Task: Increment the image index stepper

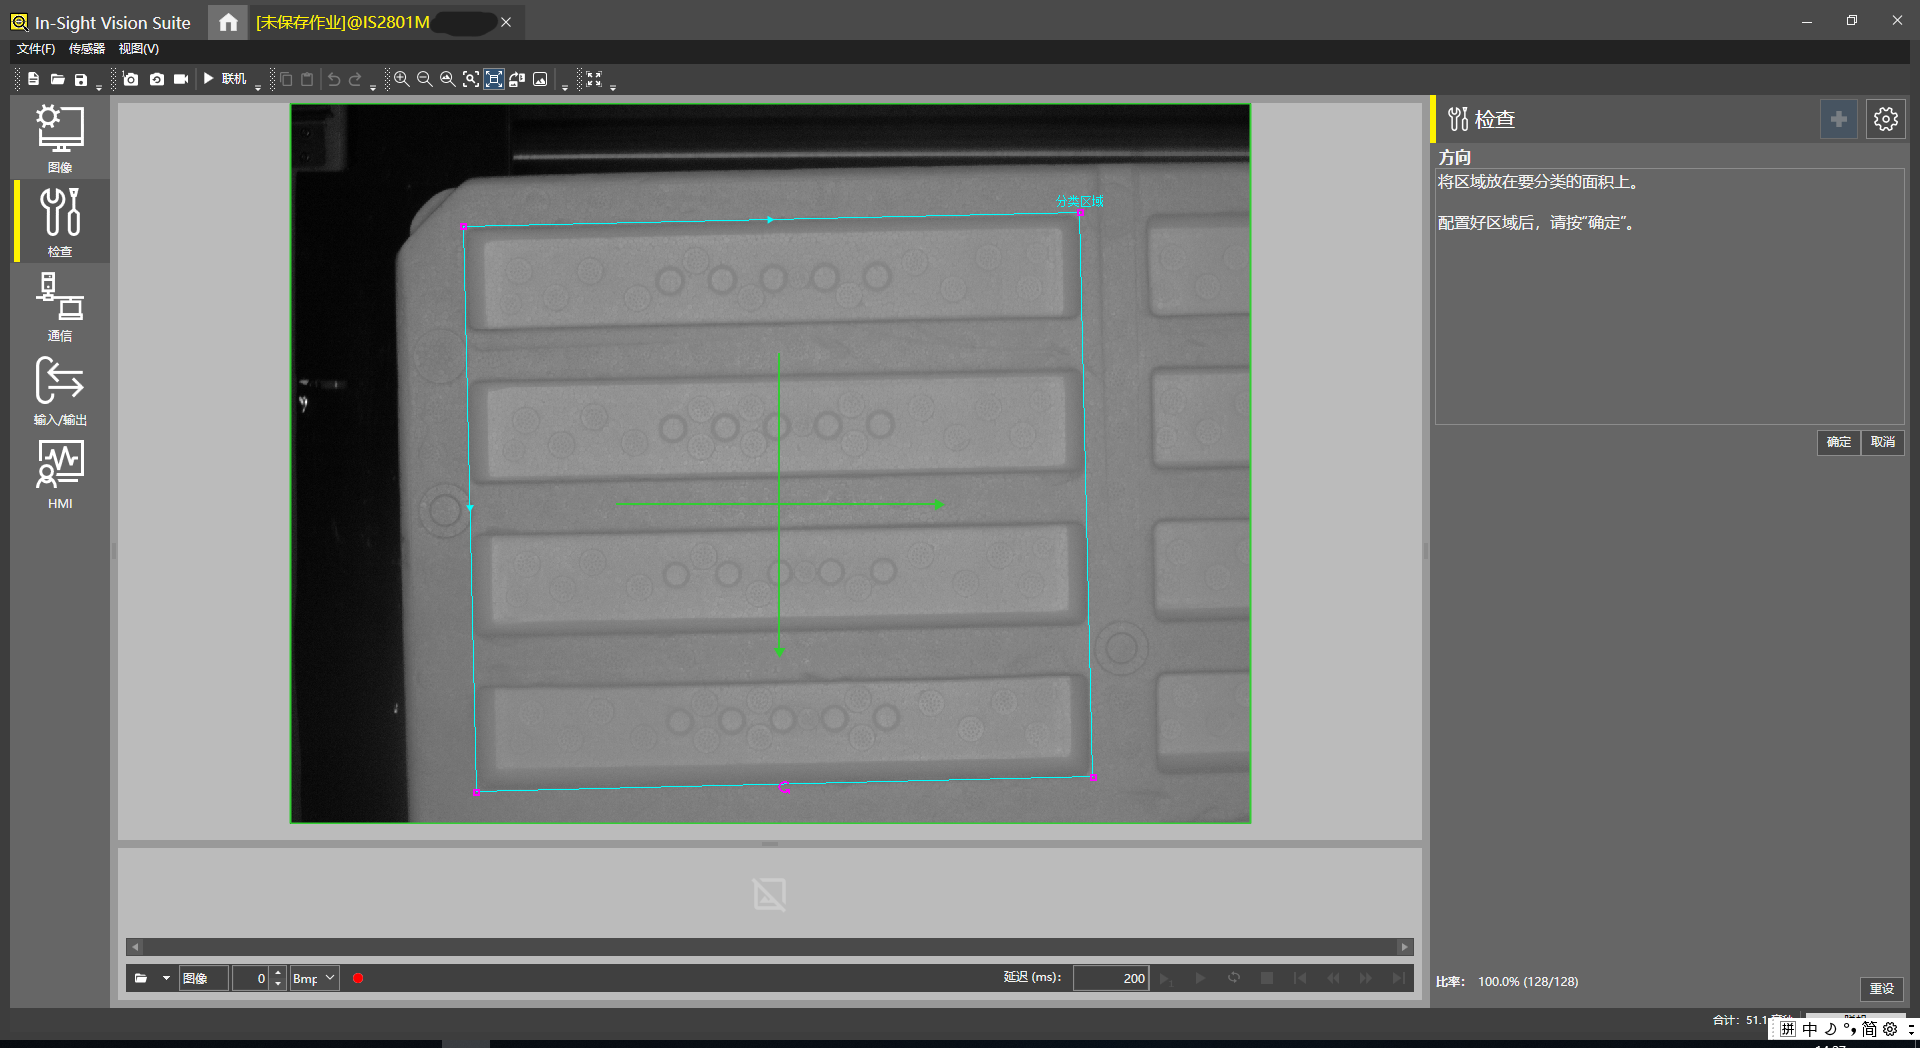Action: tap(279, 972)
